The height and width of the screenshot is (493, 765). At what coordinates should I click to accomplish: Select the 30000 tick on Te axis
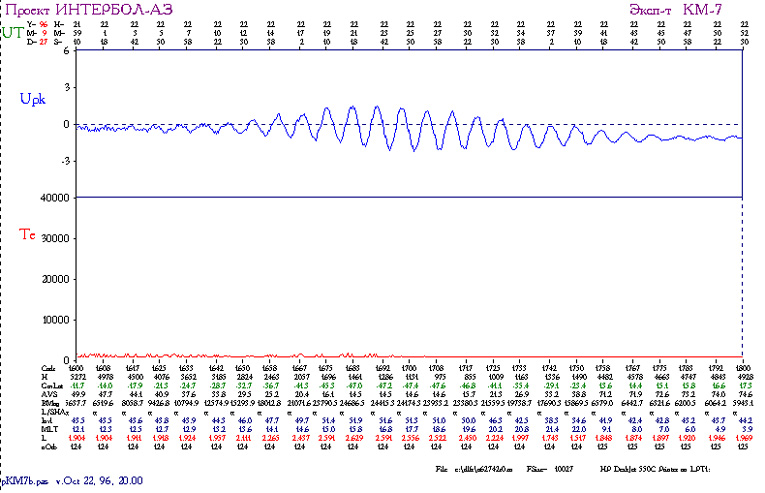(x=53, y=238)
